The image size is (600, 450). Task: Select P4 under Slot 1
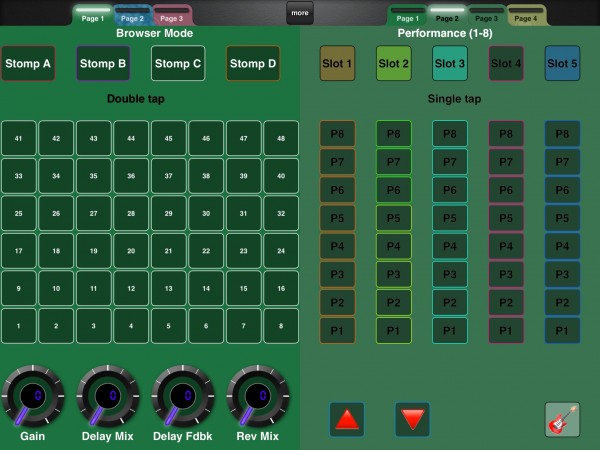click(337, 246)
